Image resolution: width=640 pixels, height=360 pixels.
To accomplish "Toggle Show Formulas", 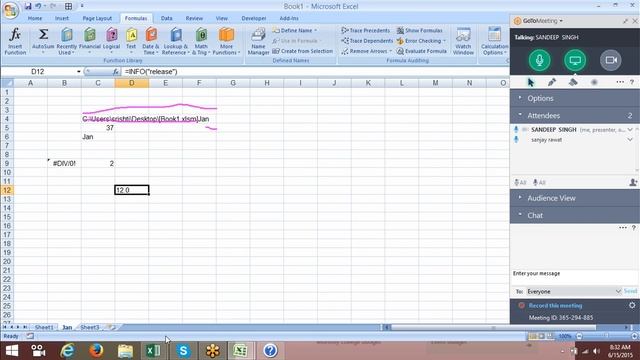I will (x=420, y=31).
